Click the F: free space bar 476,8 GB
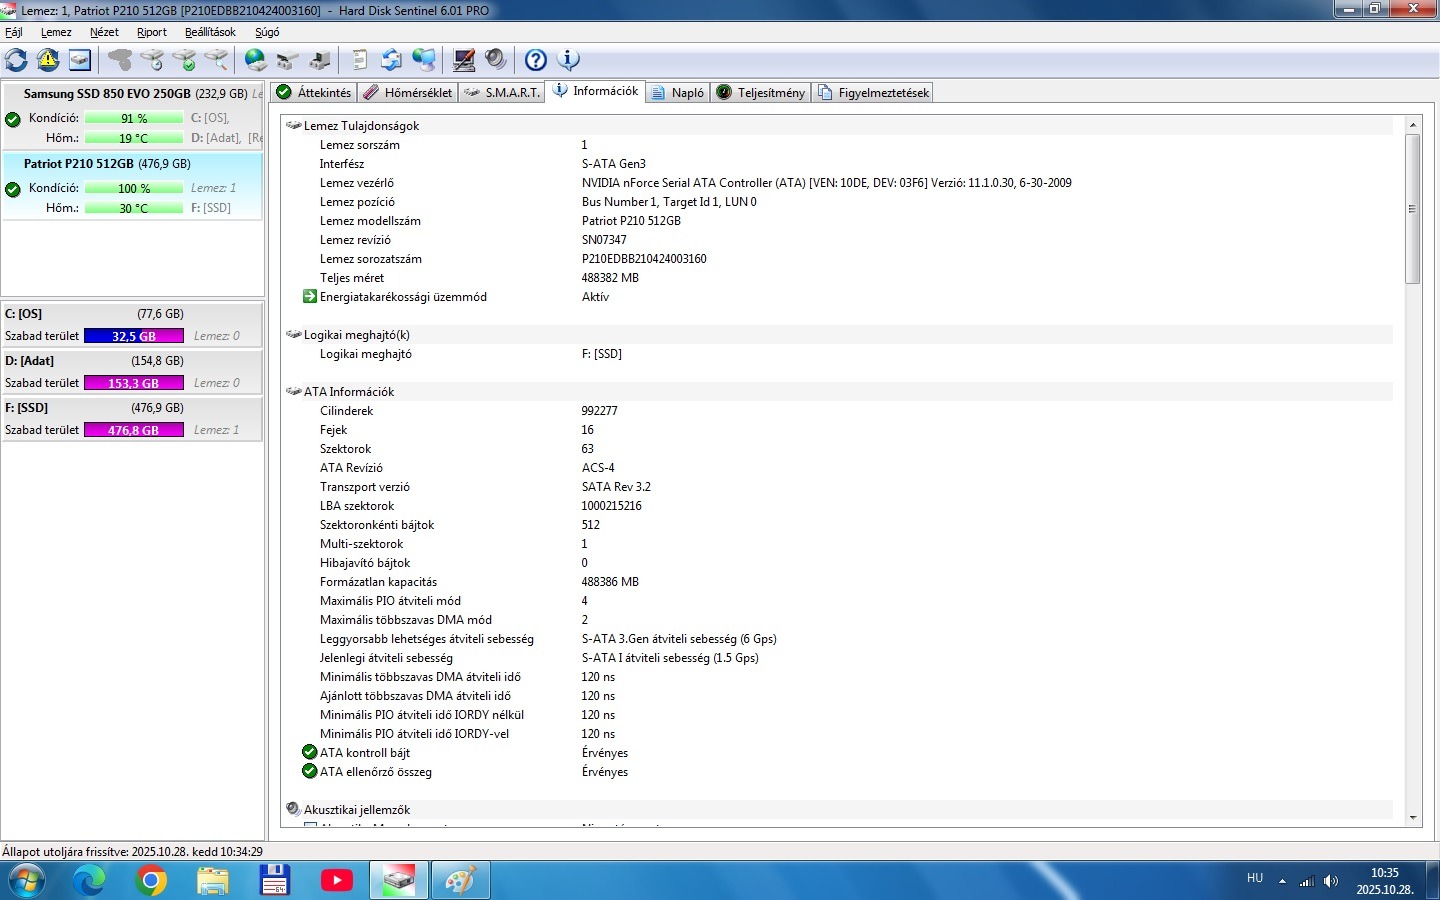Screen dimensions: 1440x900 pyautogui.click(x=134, y=430)
